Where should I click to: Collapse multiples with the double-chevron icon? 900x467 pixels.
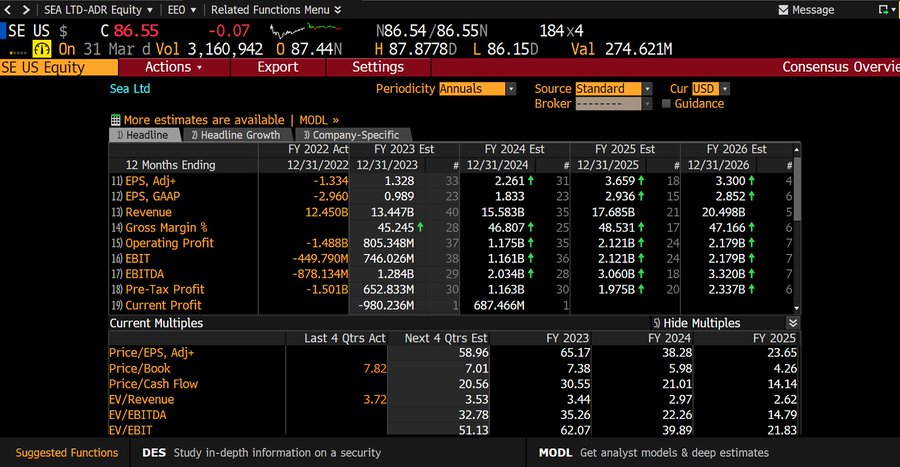(x=793, y=323)
